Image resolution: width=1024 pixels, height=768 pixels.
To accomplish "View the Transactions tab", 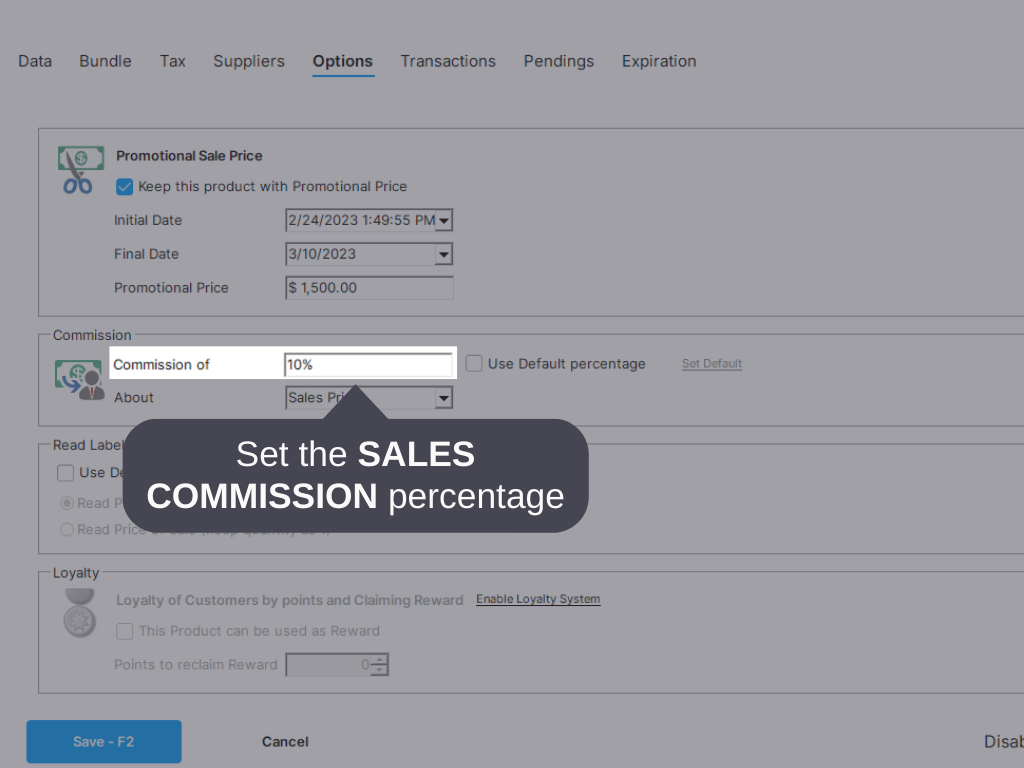I will point(448,61).
